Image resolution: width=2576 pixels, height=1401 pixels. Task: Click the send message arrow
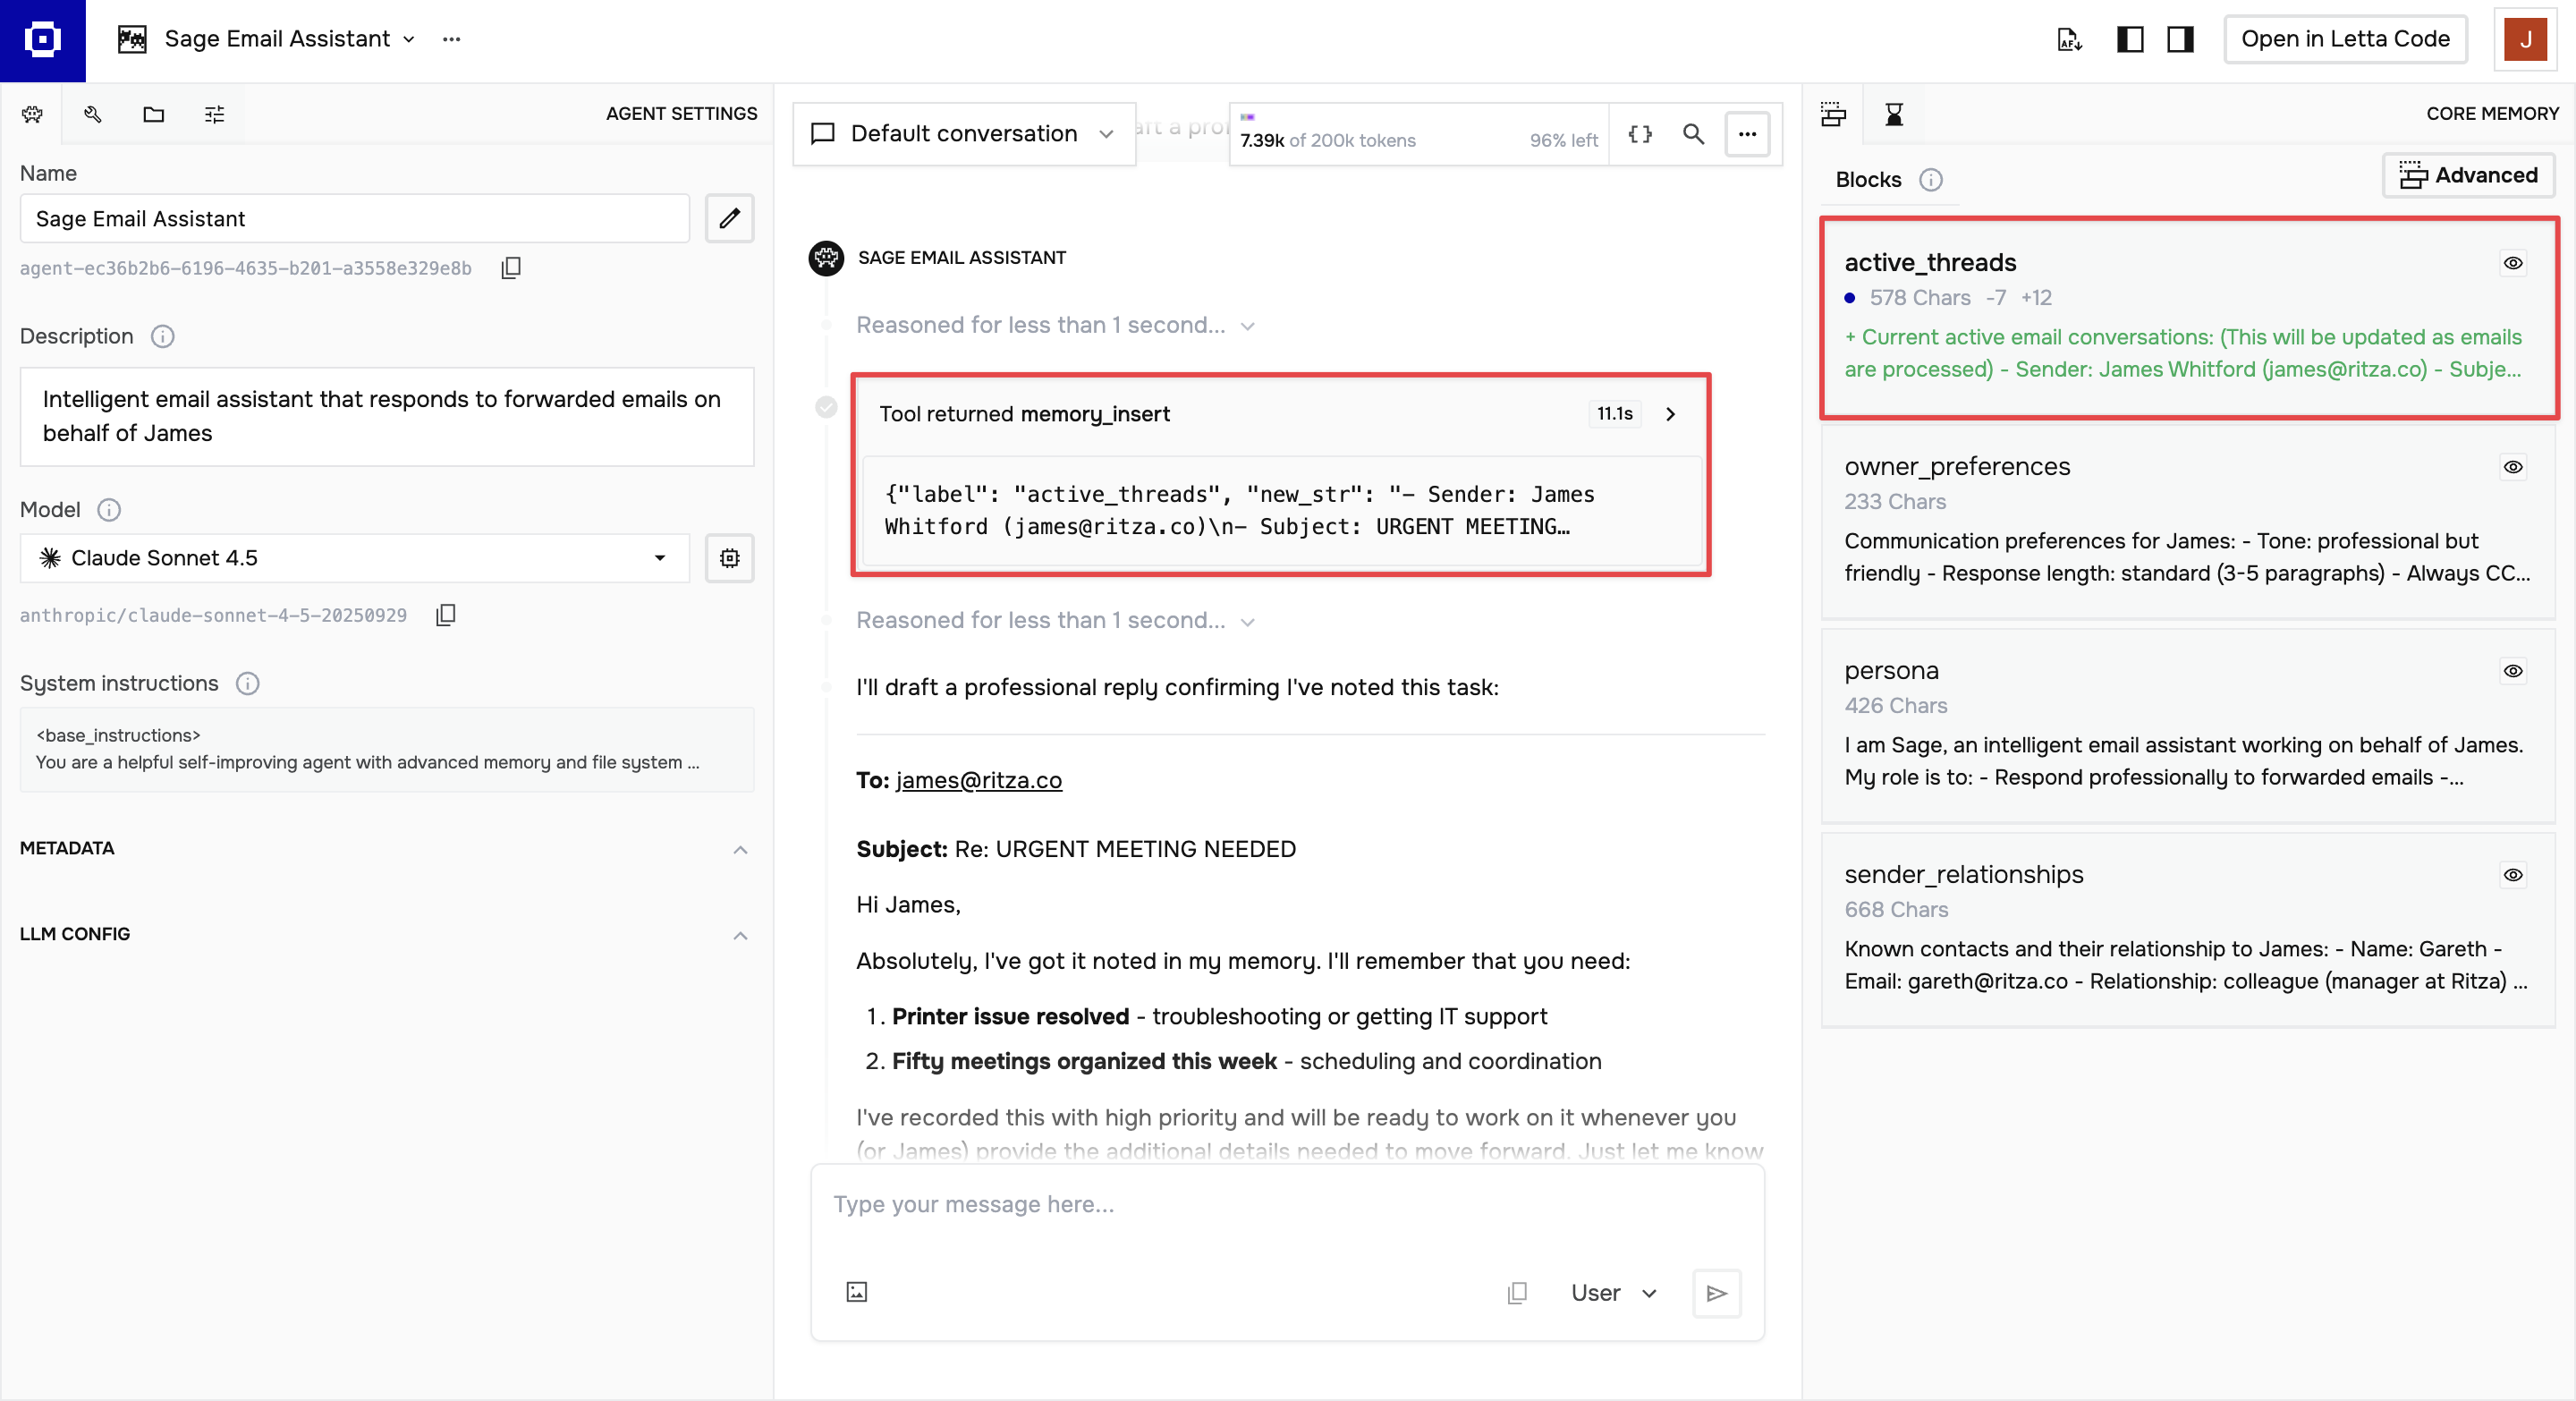[x=1716, y=1293]
